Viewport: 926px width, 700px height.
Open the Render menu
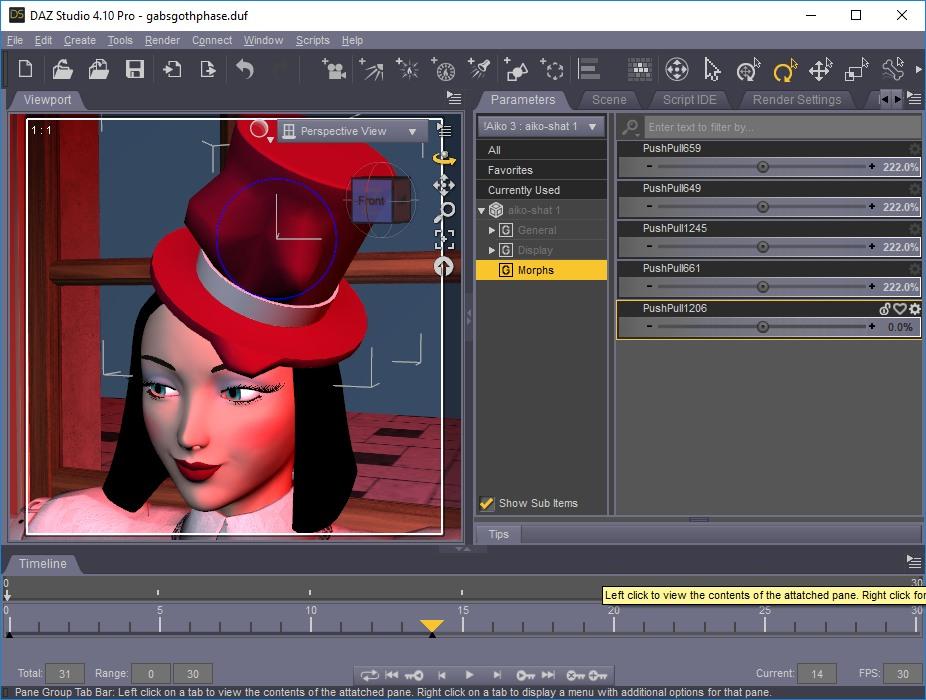[x=162, y=41]
